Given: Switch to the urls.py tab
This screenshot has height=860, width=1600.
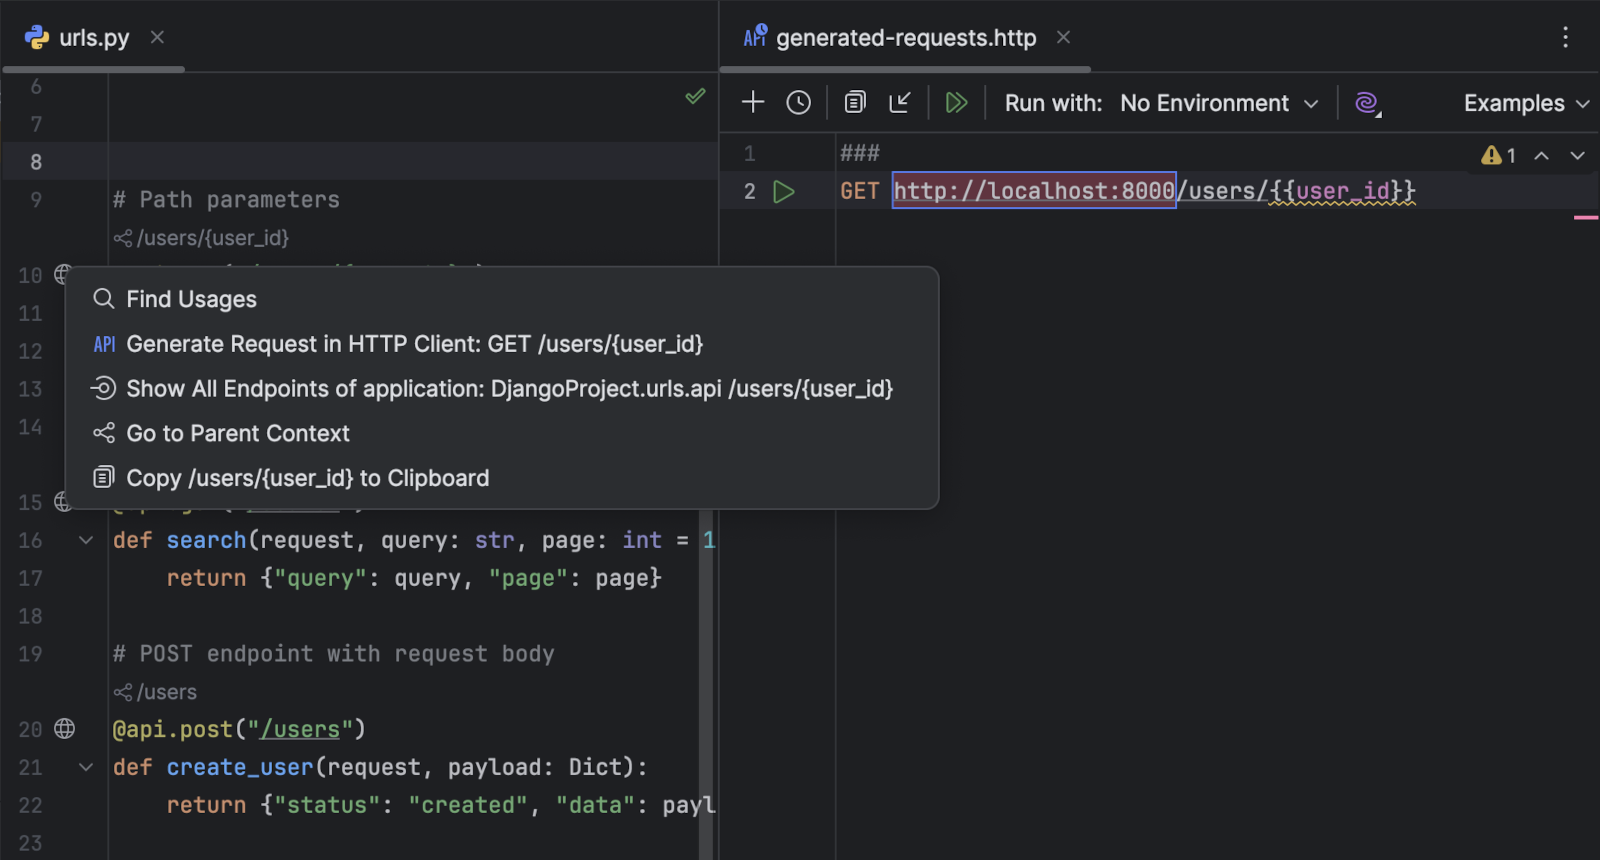Looking at the screenshot, I should pyautogui.click(x=93, y=38).
